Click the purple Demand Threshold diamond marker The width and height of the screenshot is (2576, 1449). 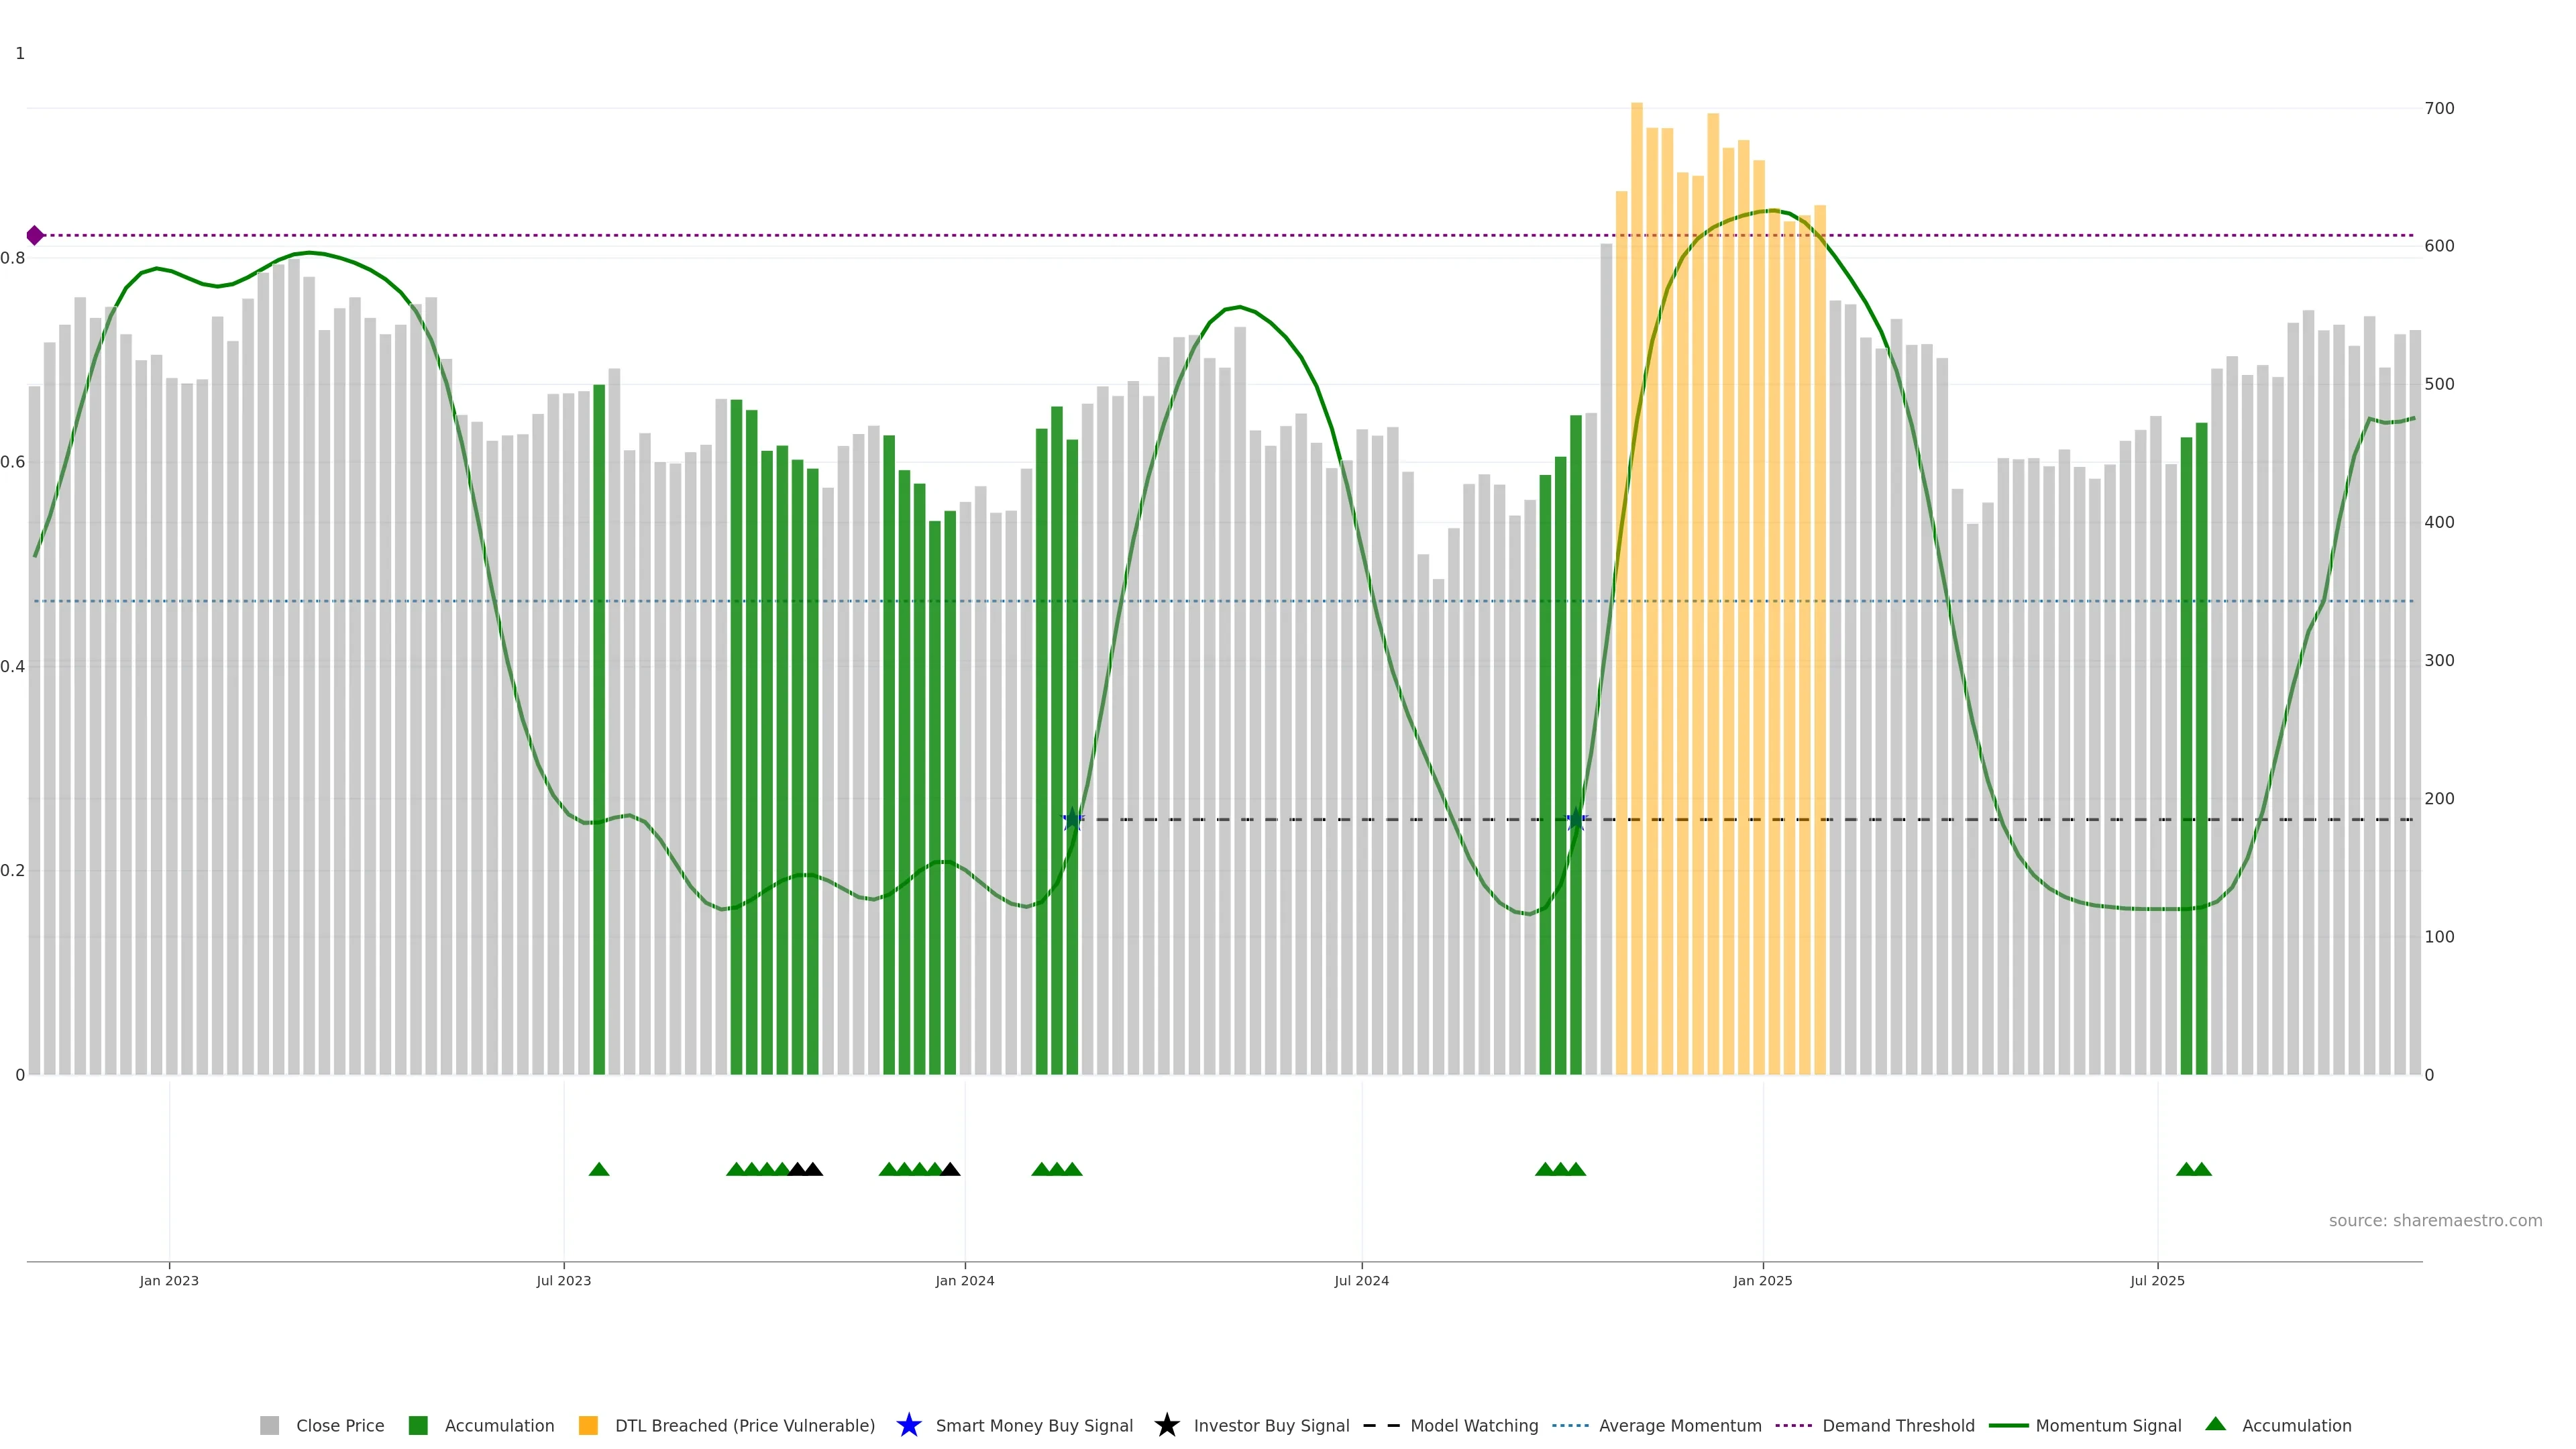35,236
